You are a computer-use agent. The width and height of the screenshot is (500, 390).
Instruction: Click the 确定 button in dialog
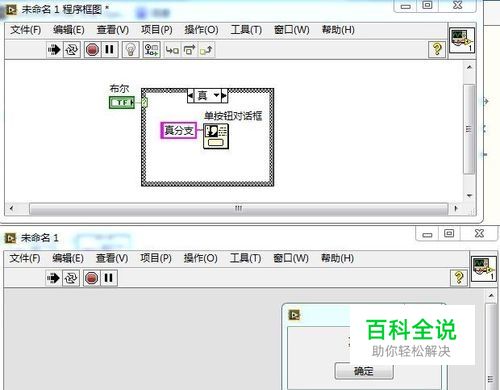coord(364,371)
